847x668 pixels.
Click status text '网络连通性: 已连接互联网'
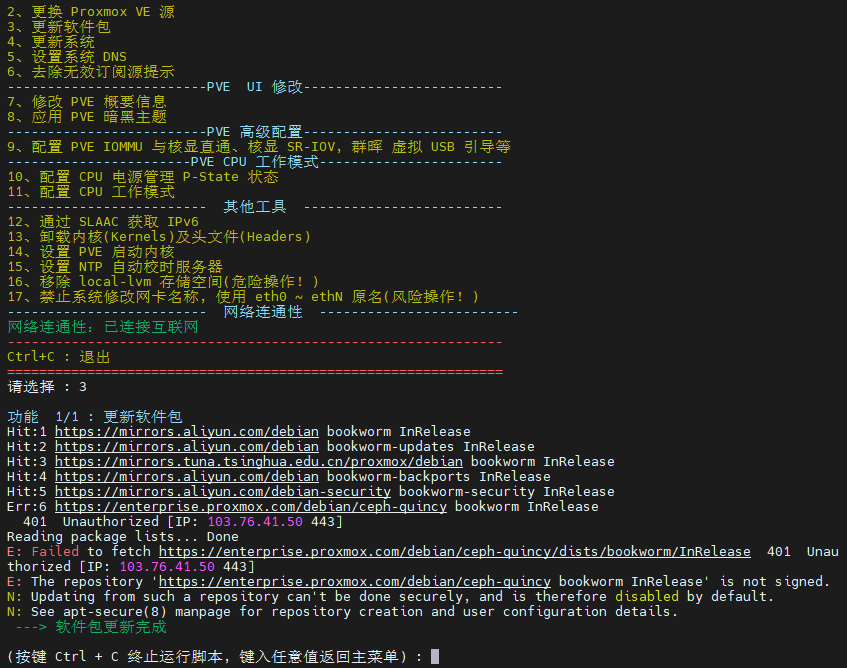point(103,327)
